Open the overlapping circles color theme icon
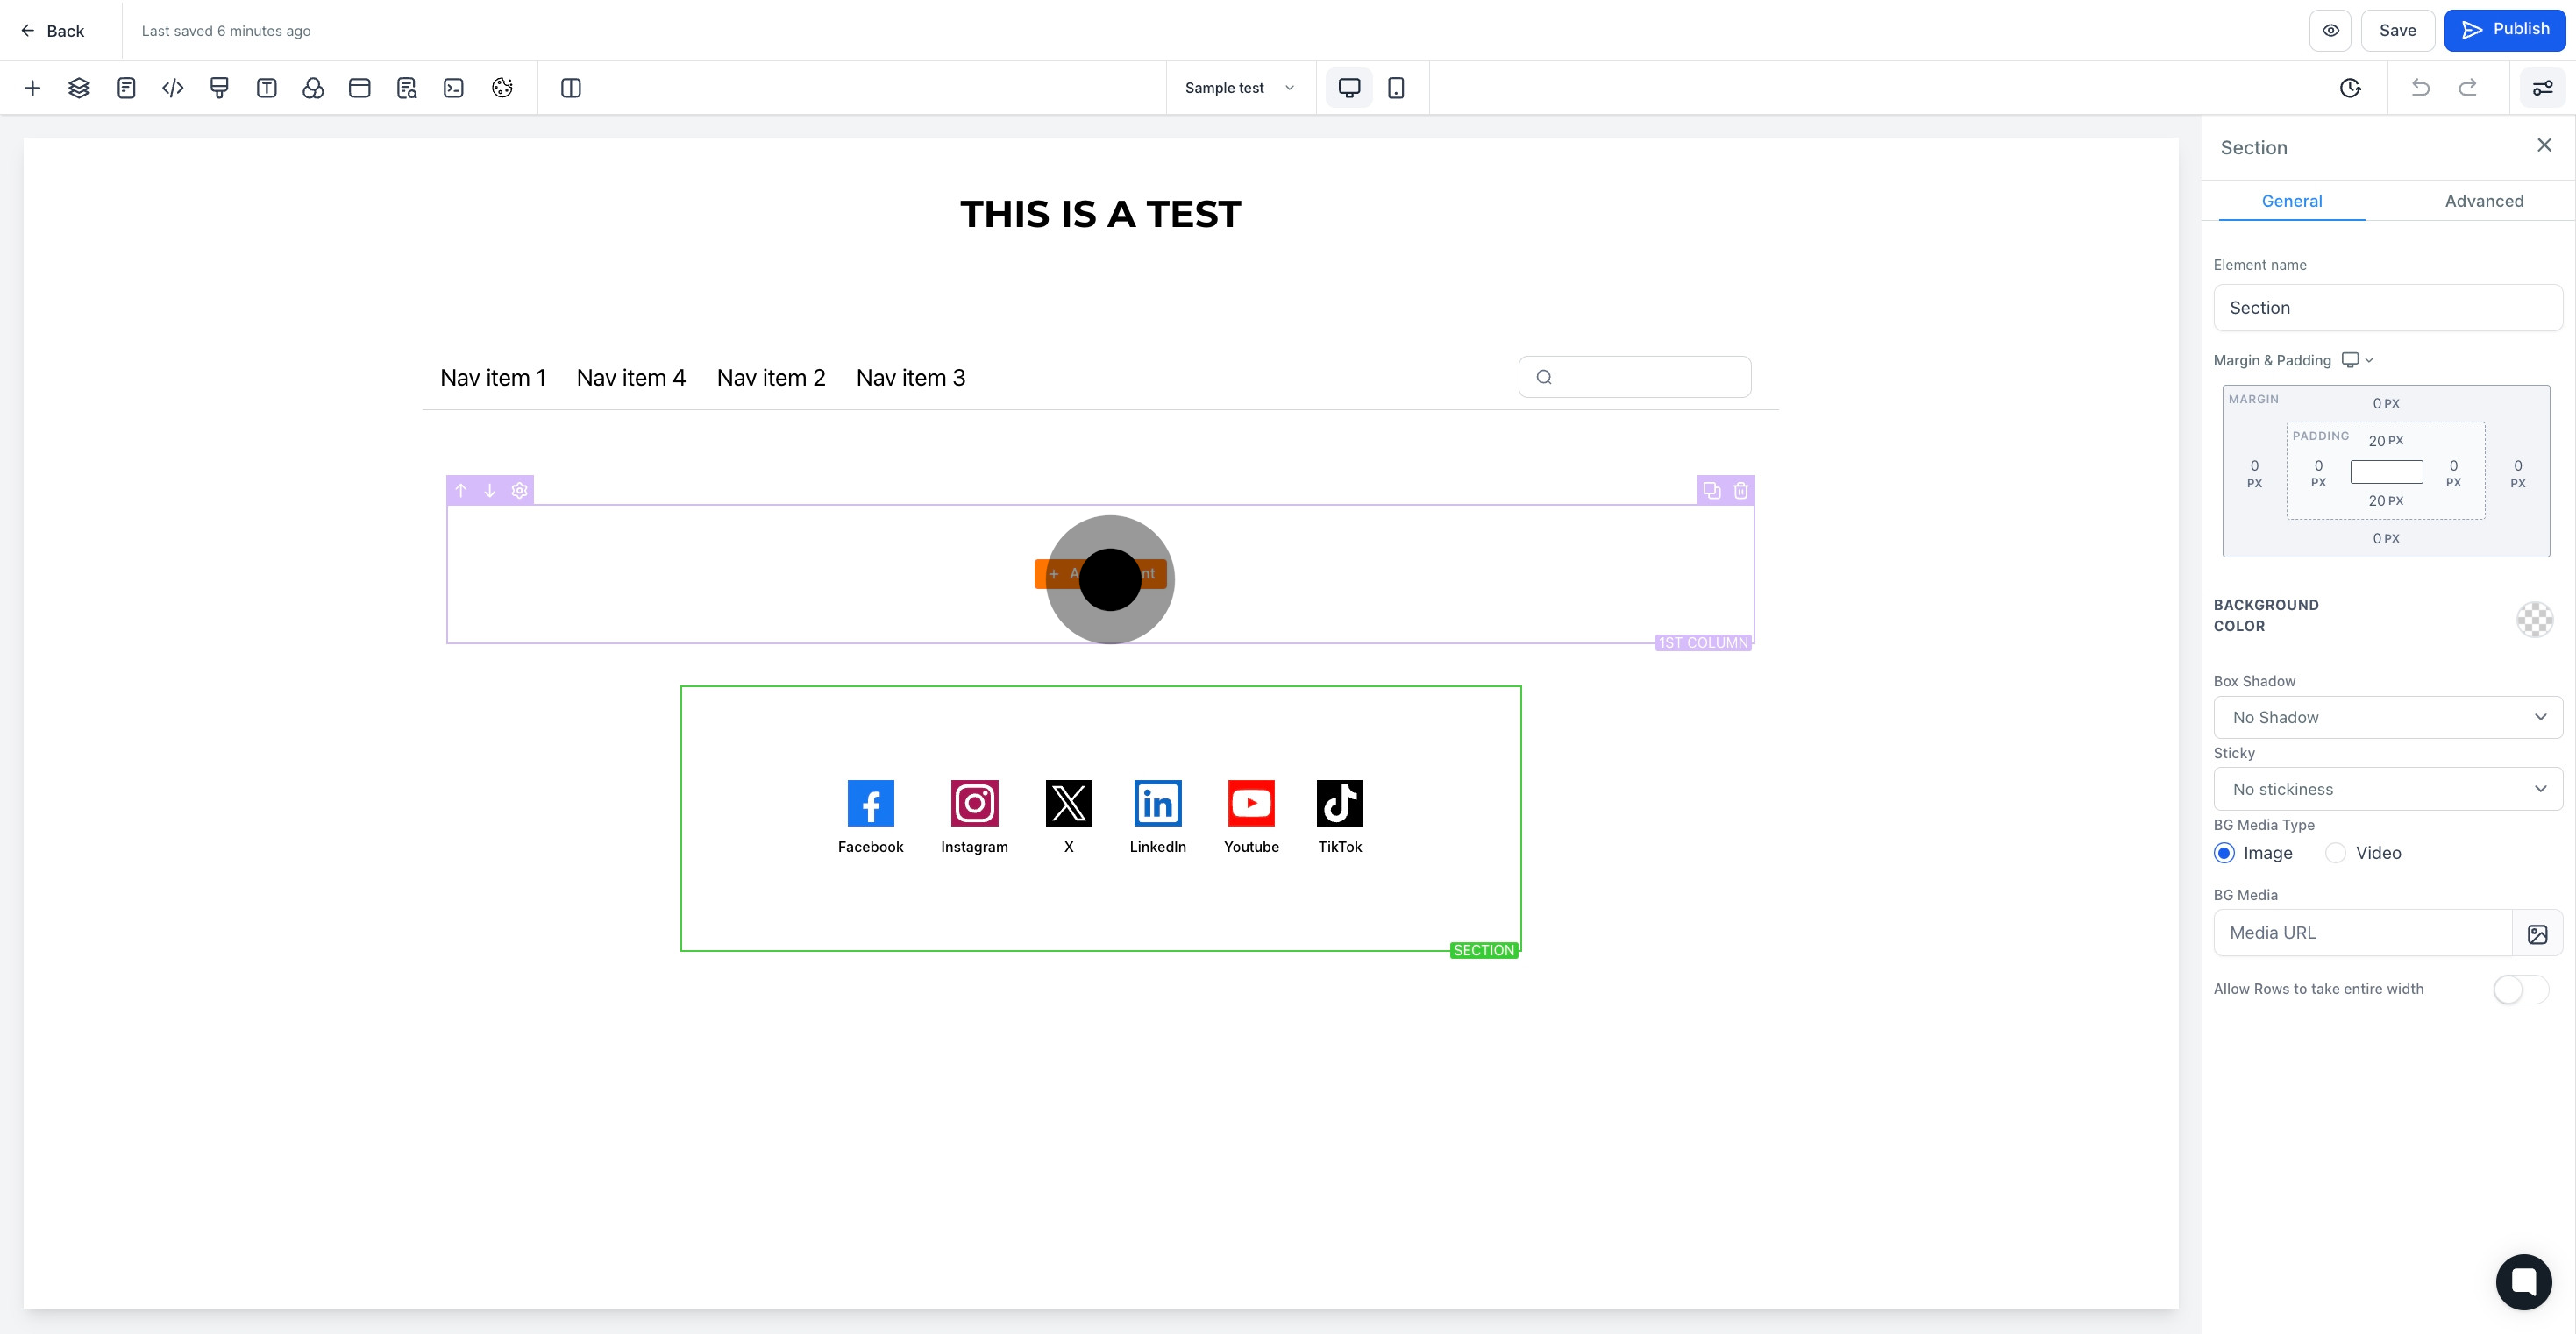The image size is (2576, 1334). 313,88
